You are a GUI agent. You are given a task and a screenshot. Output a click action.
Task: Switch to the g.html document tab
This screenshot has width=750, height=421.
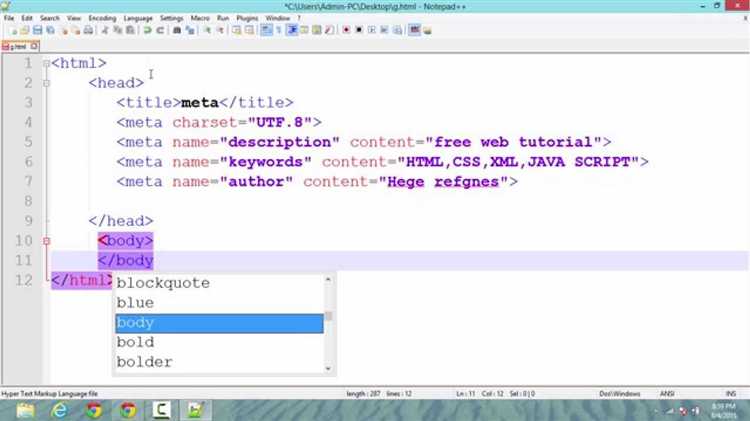coord(16,46)
